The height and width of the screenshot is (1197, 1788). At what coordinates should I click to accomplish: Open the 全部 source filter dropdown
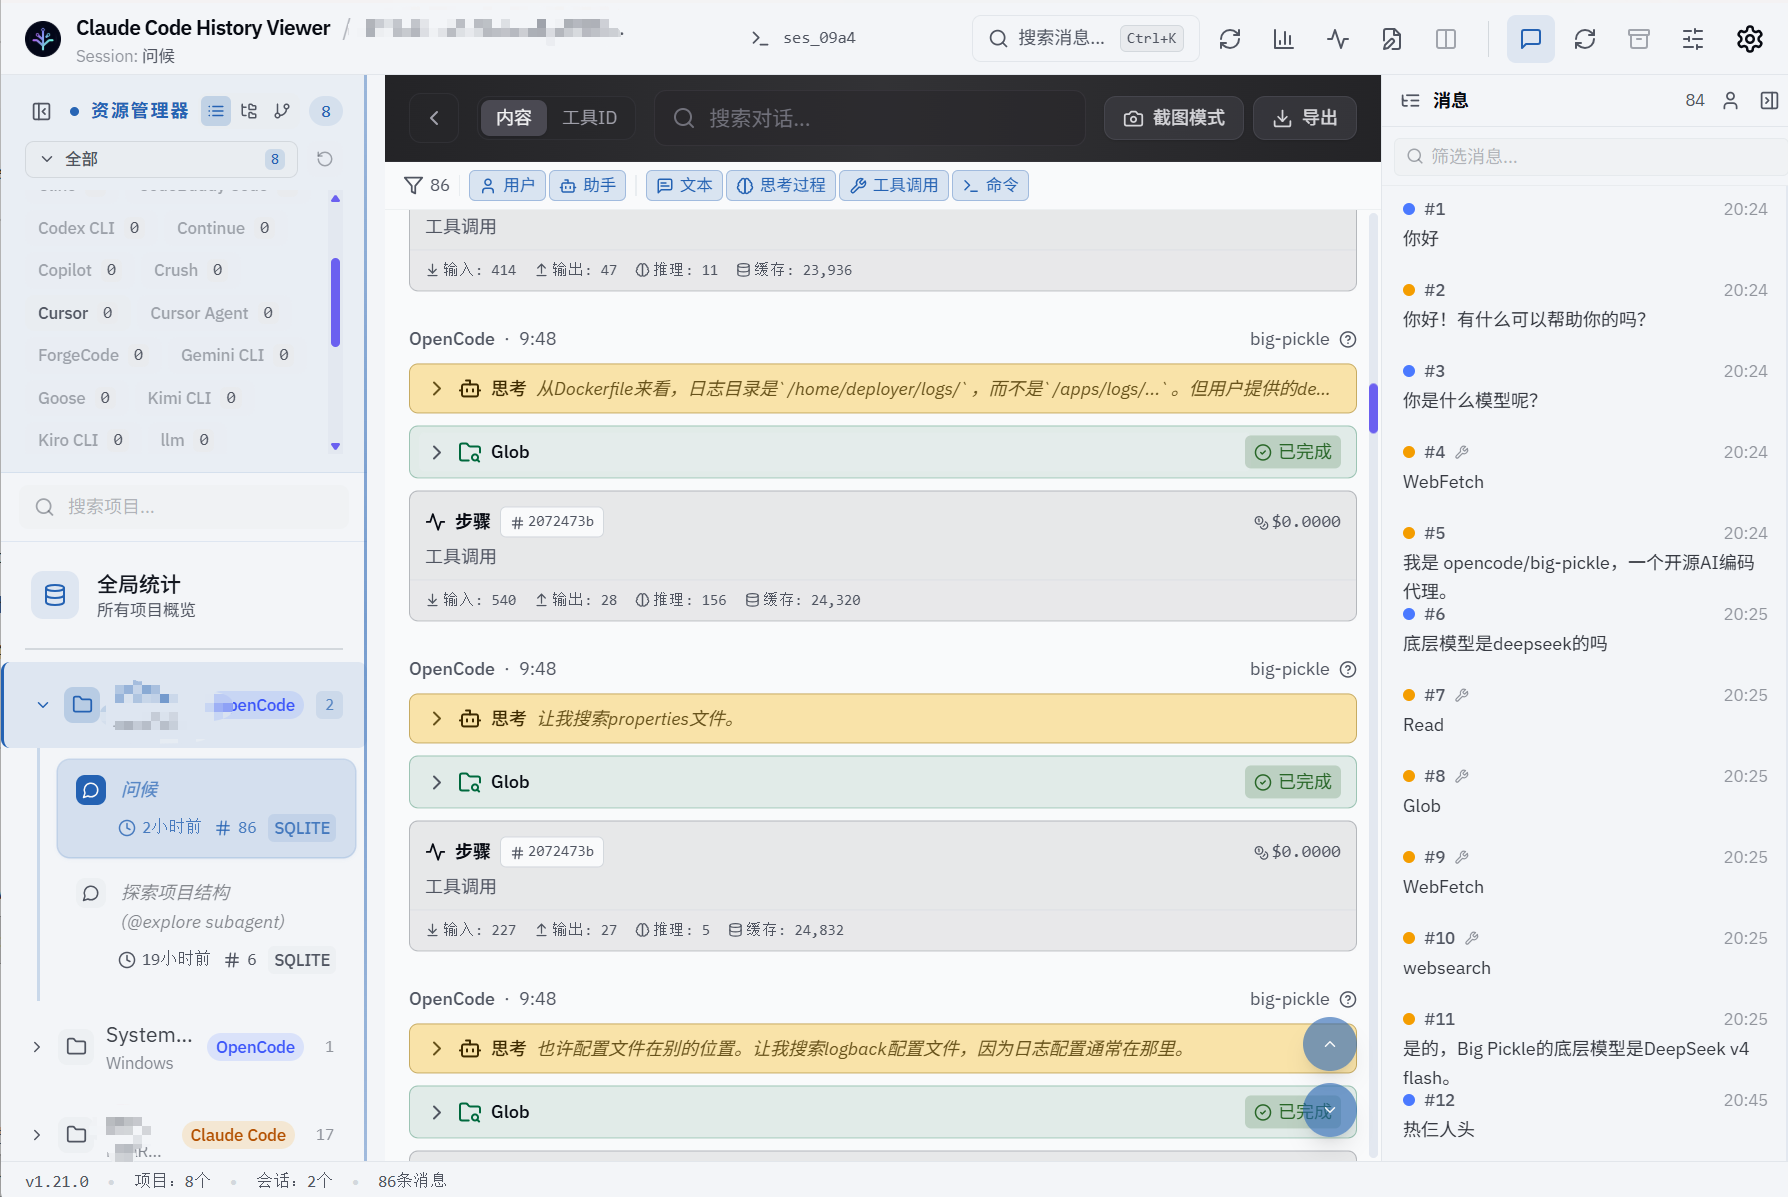coord(161,159)
